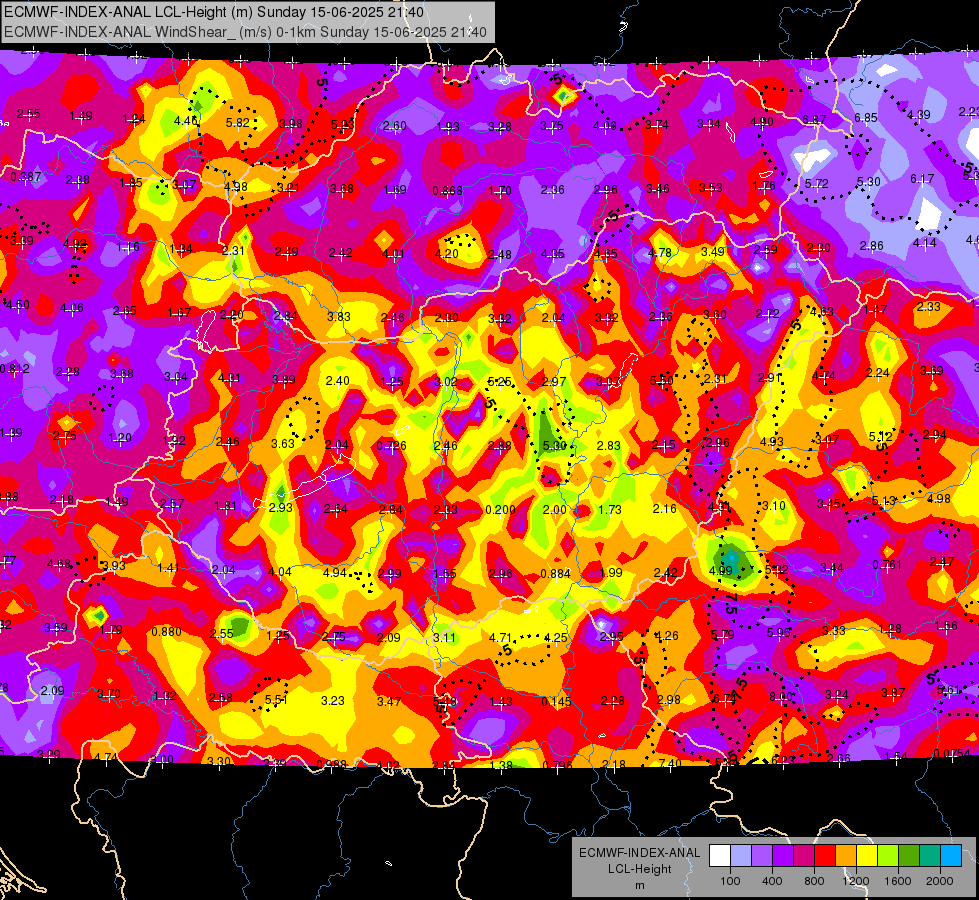Image resolution: width=979 pixels, height=900 pixels.
Task: Click the wind shear value 4.25
Action: [556, 638]
